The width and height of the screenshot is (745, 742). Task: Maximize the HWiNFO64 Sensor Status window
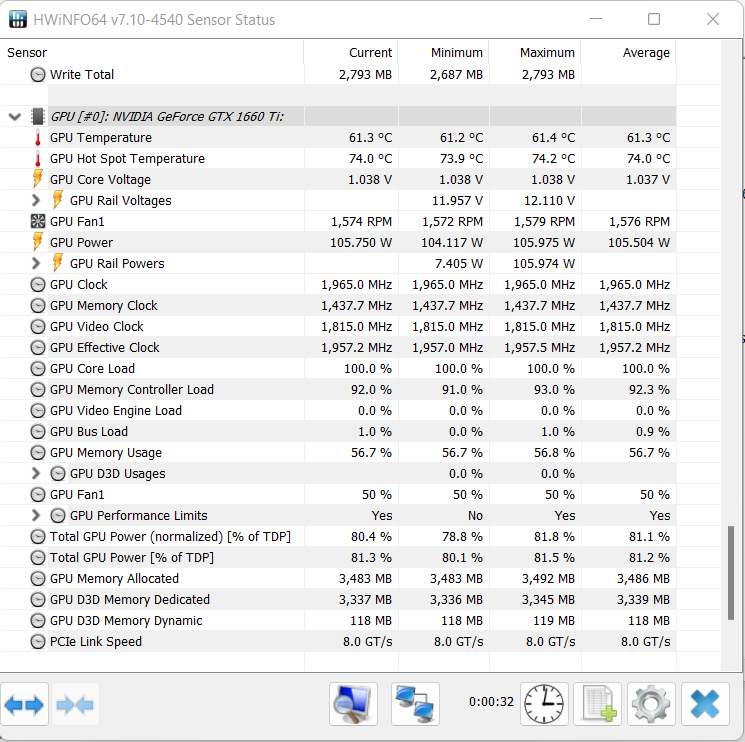[x=654, y=19]
